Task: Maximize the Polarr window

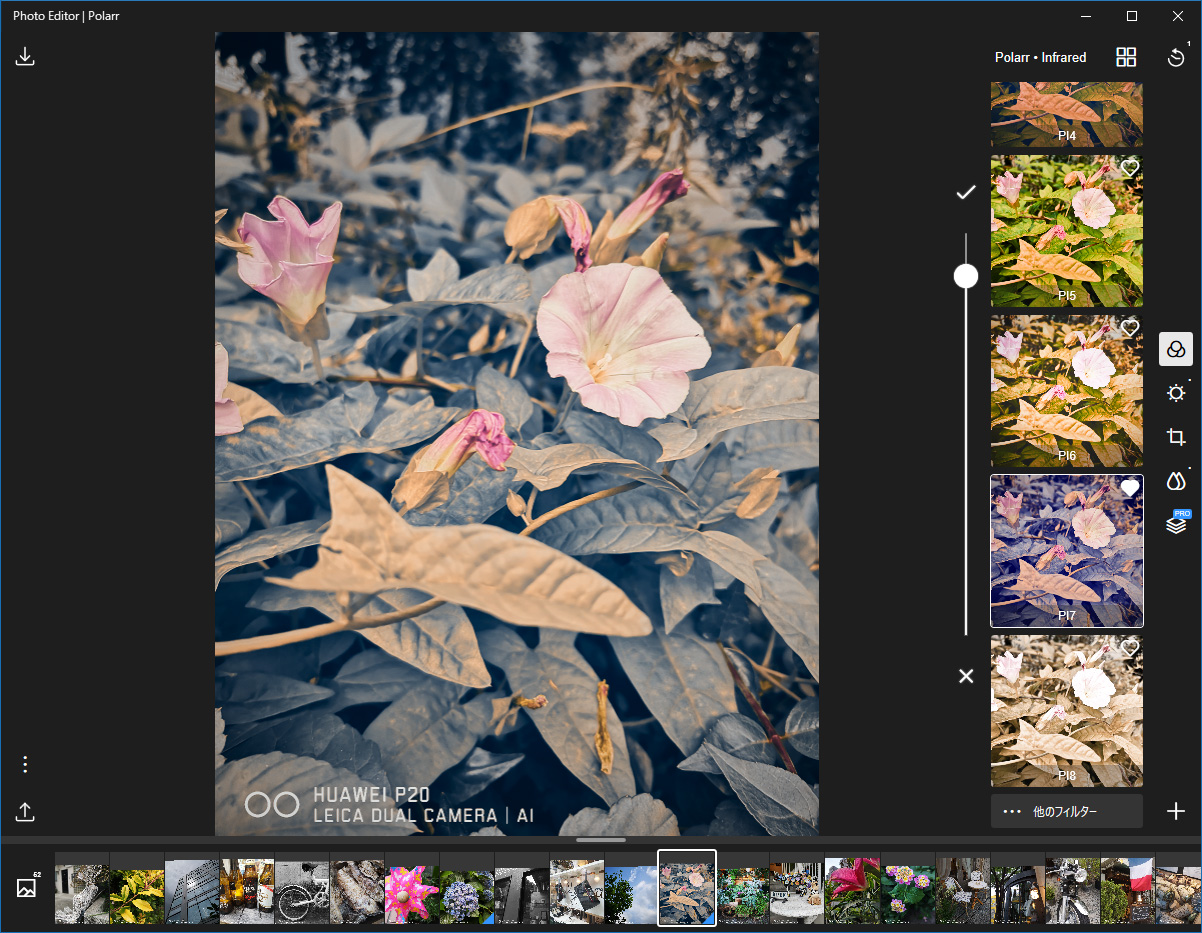Action: tap(1132, 16)
